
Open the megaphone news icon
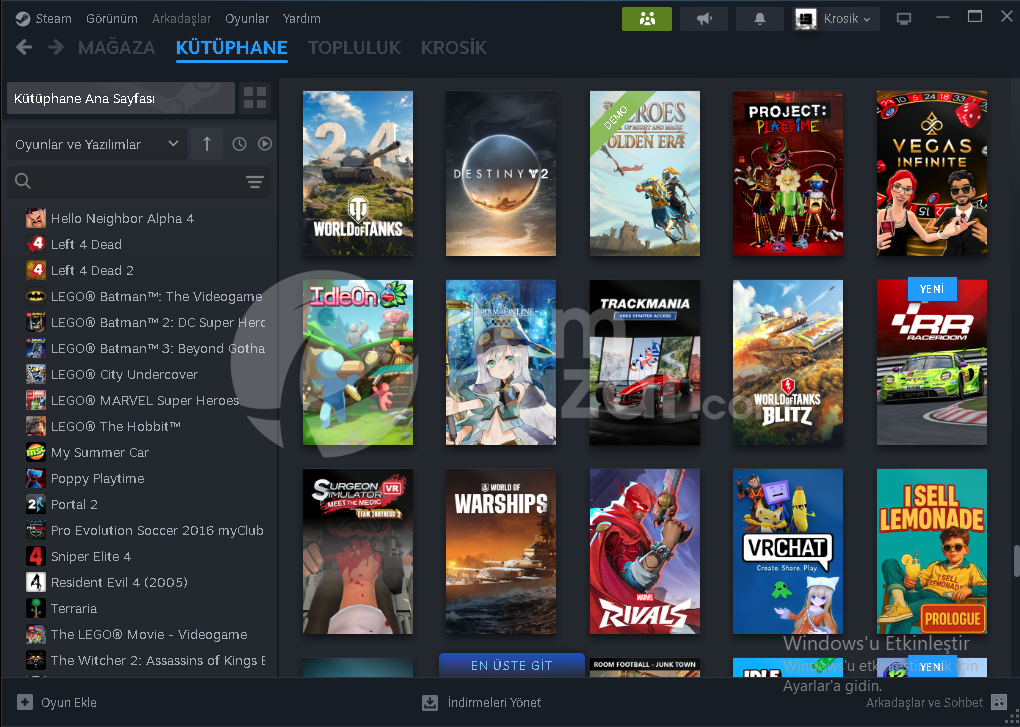coord(704,19)
